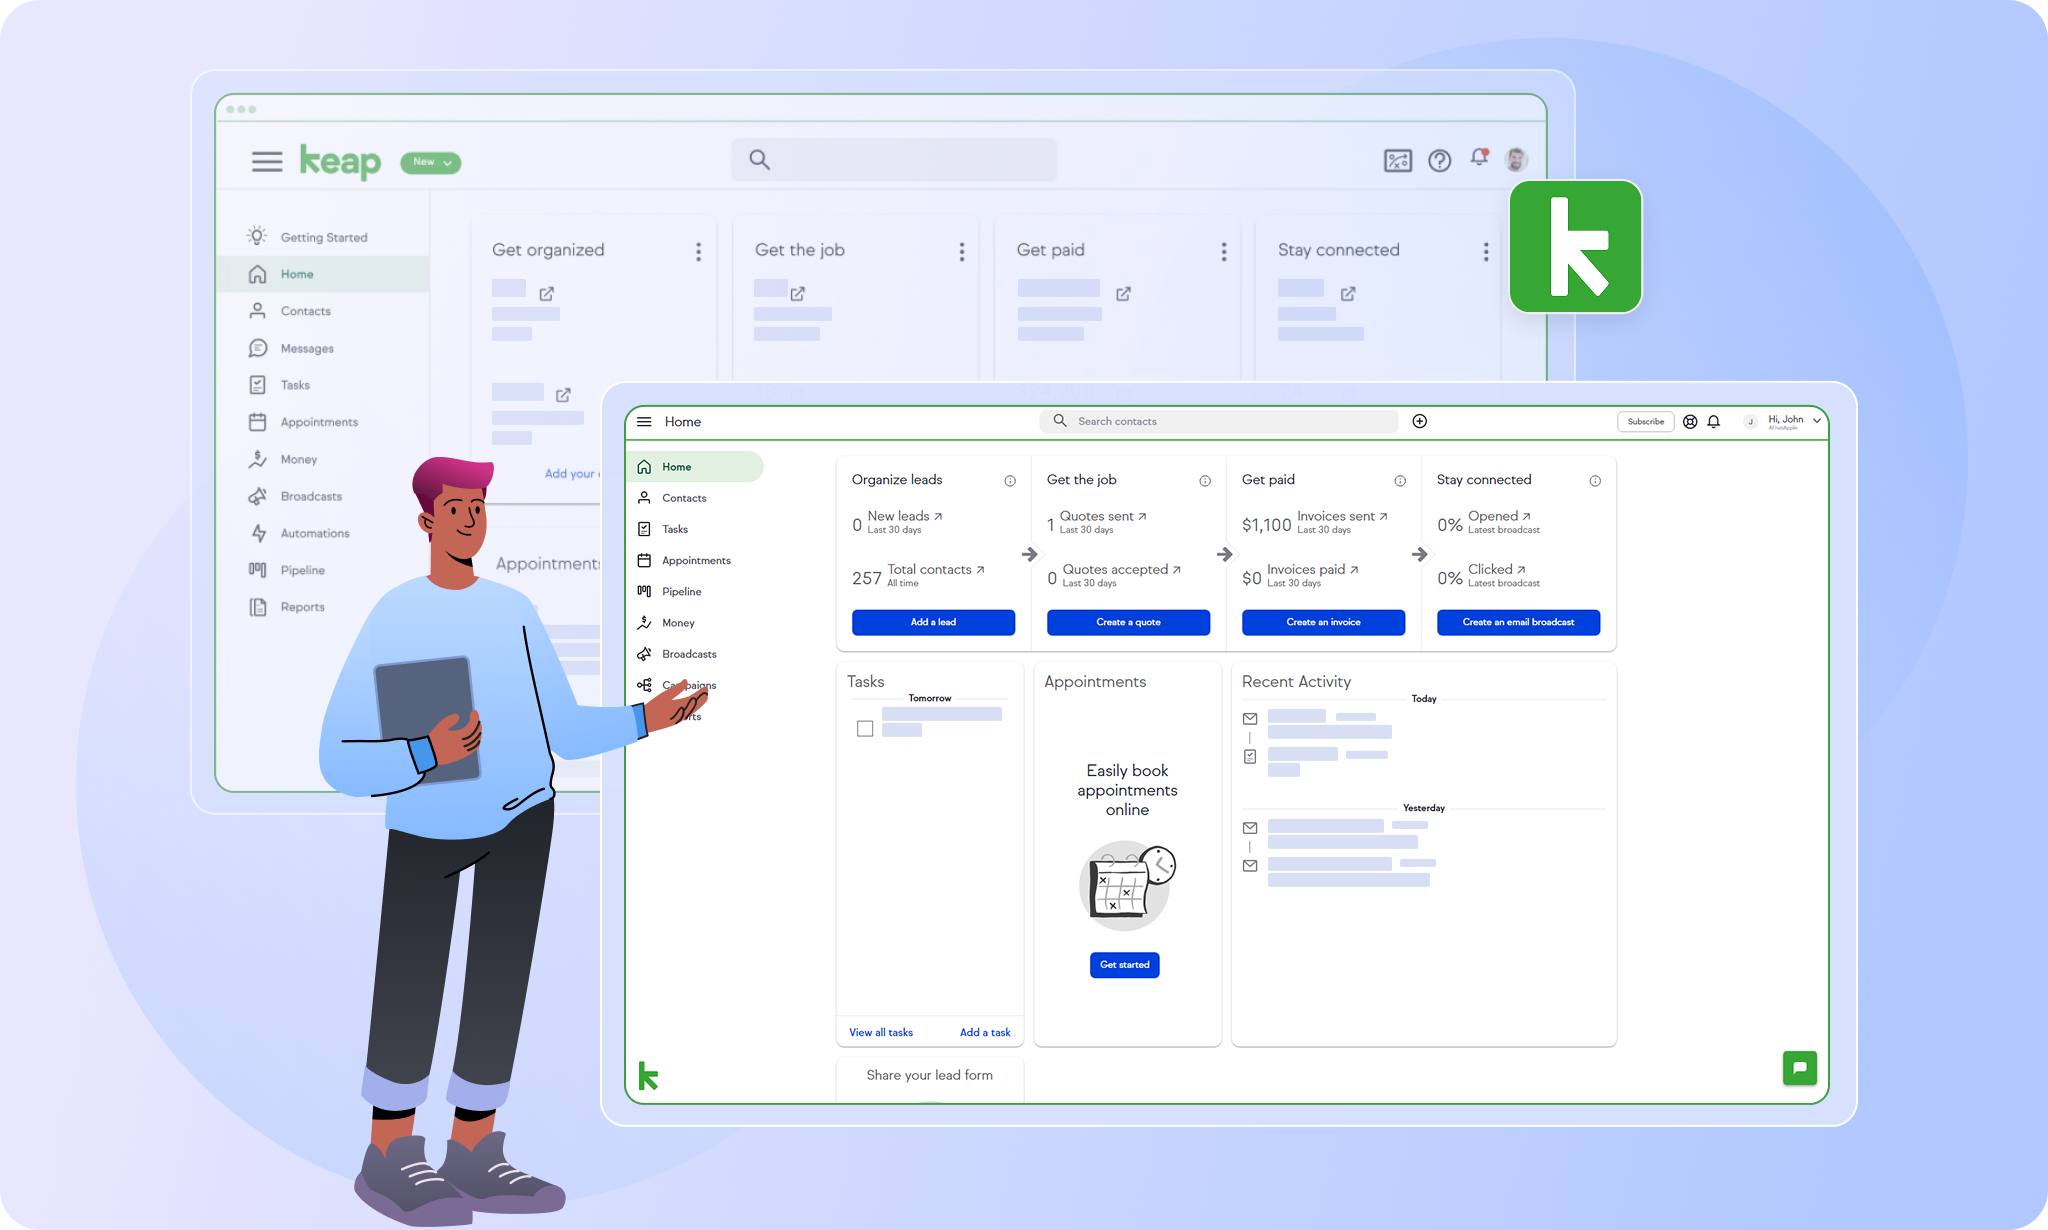Screen dimensions: 2048x1230
Task: Click the Add a task link
Action: (x=985, y=1032)
